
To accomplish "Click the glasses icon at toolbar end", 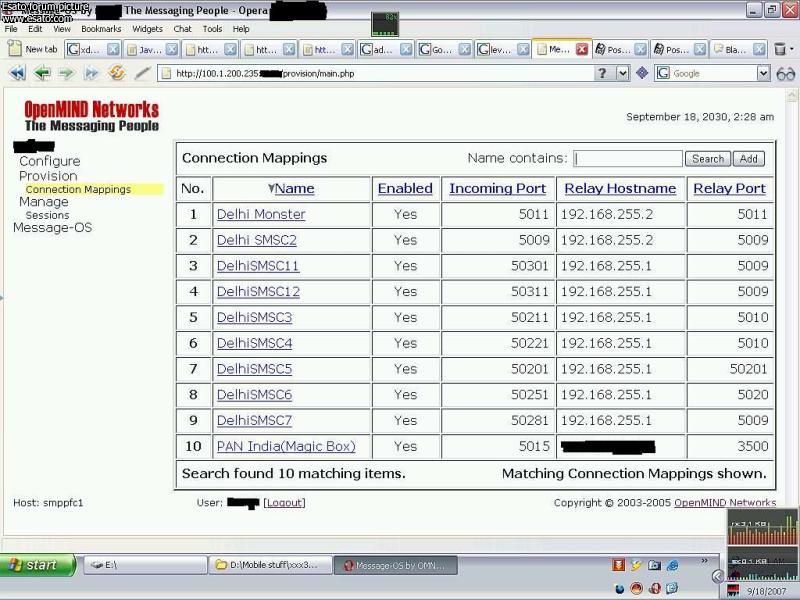I will [785, 74].
